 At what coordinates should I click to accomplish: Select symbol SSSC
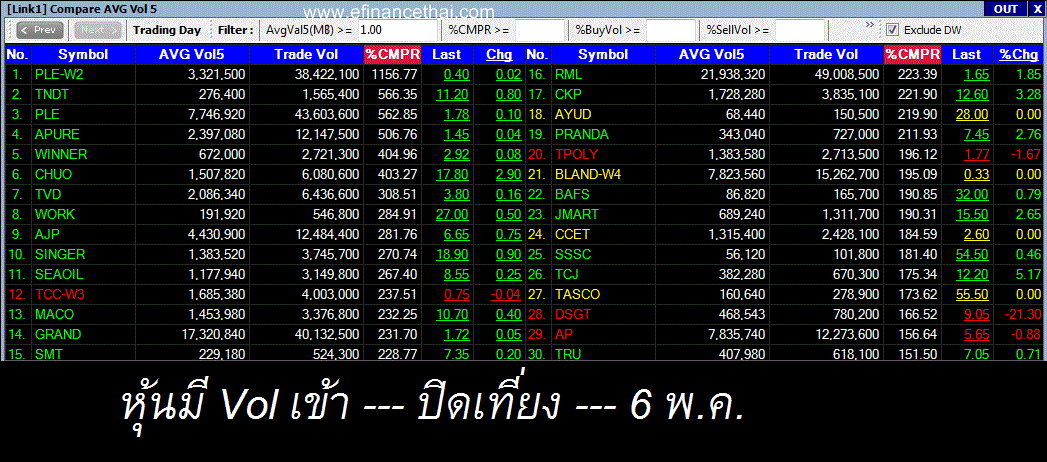[x=573, y=254]
